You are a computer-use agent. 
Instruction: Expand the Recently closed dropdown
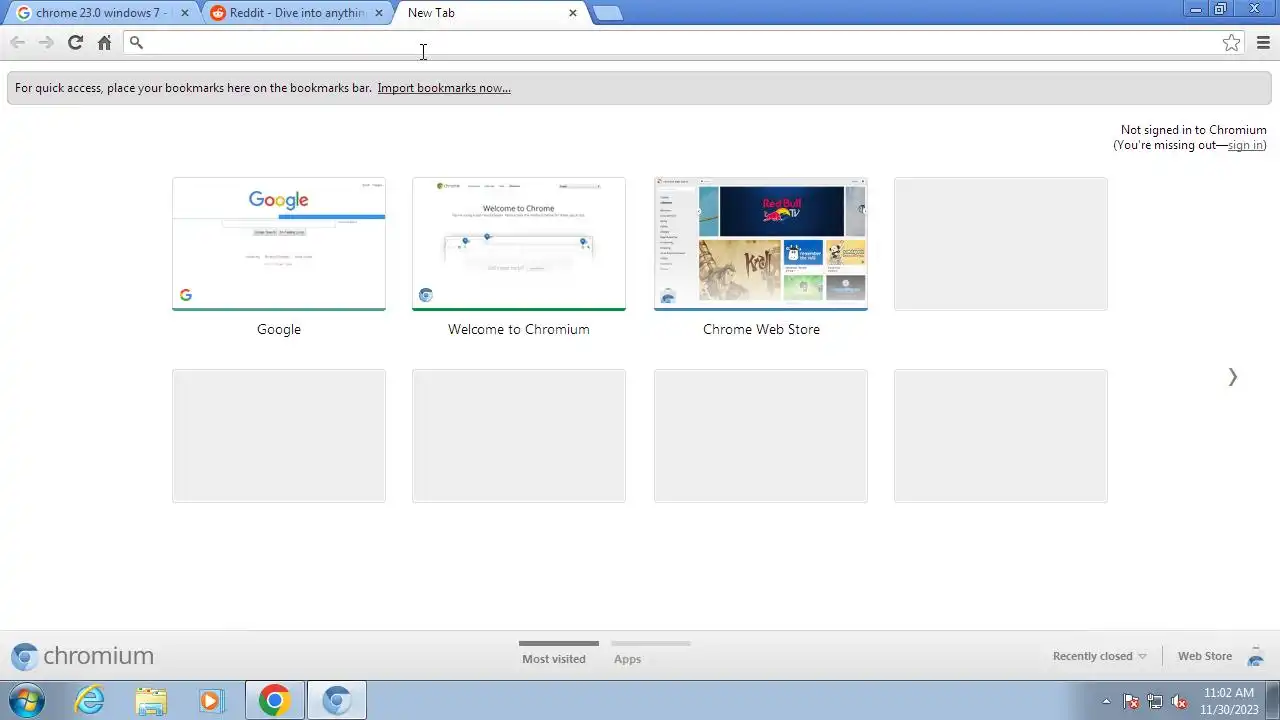tap(1099, 656)
